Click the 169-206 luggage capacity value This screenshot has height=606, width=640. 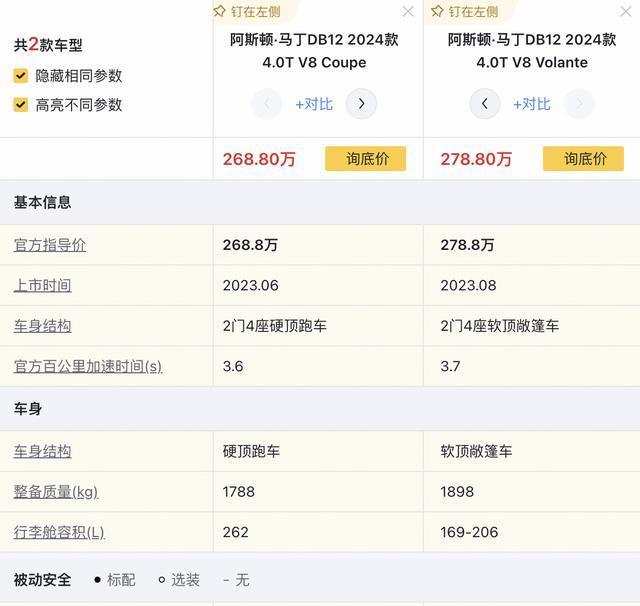point(469,532)
